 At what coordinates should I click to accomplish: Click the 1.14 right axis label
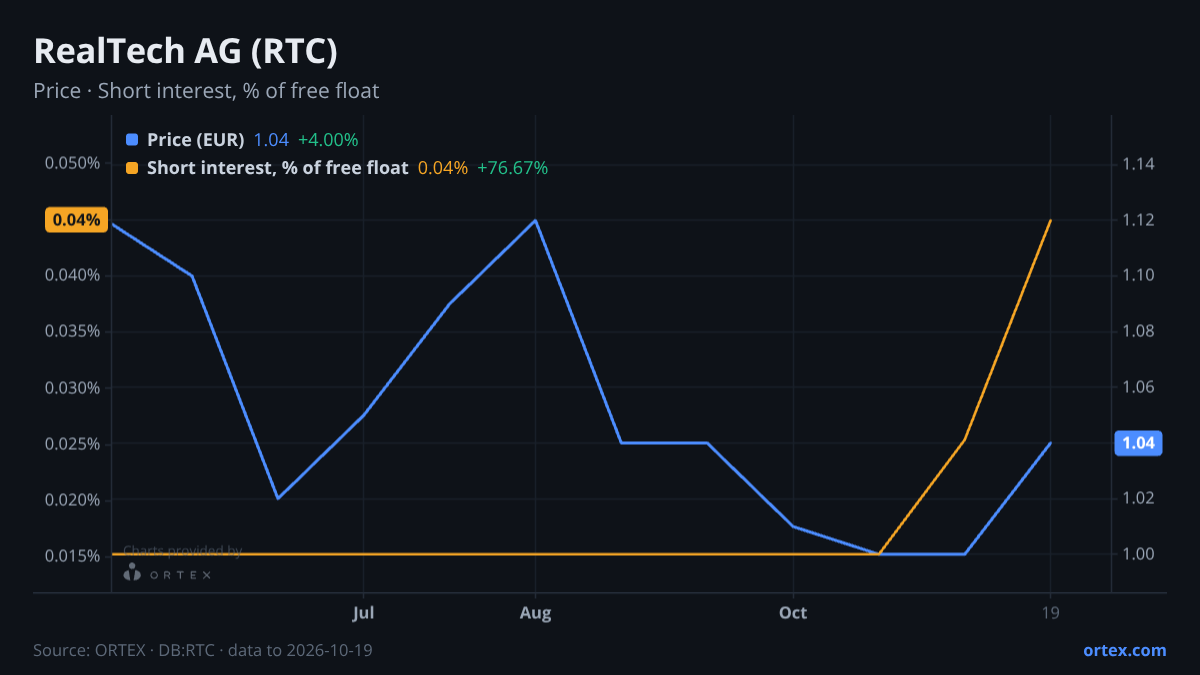[1139, 164]
